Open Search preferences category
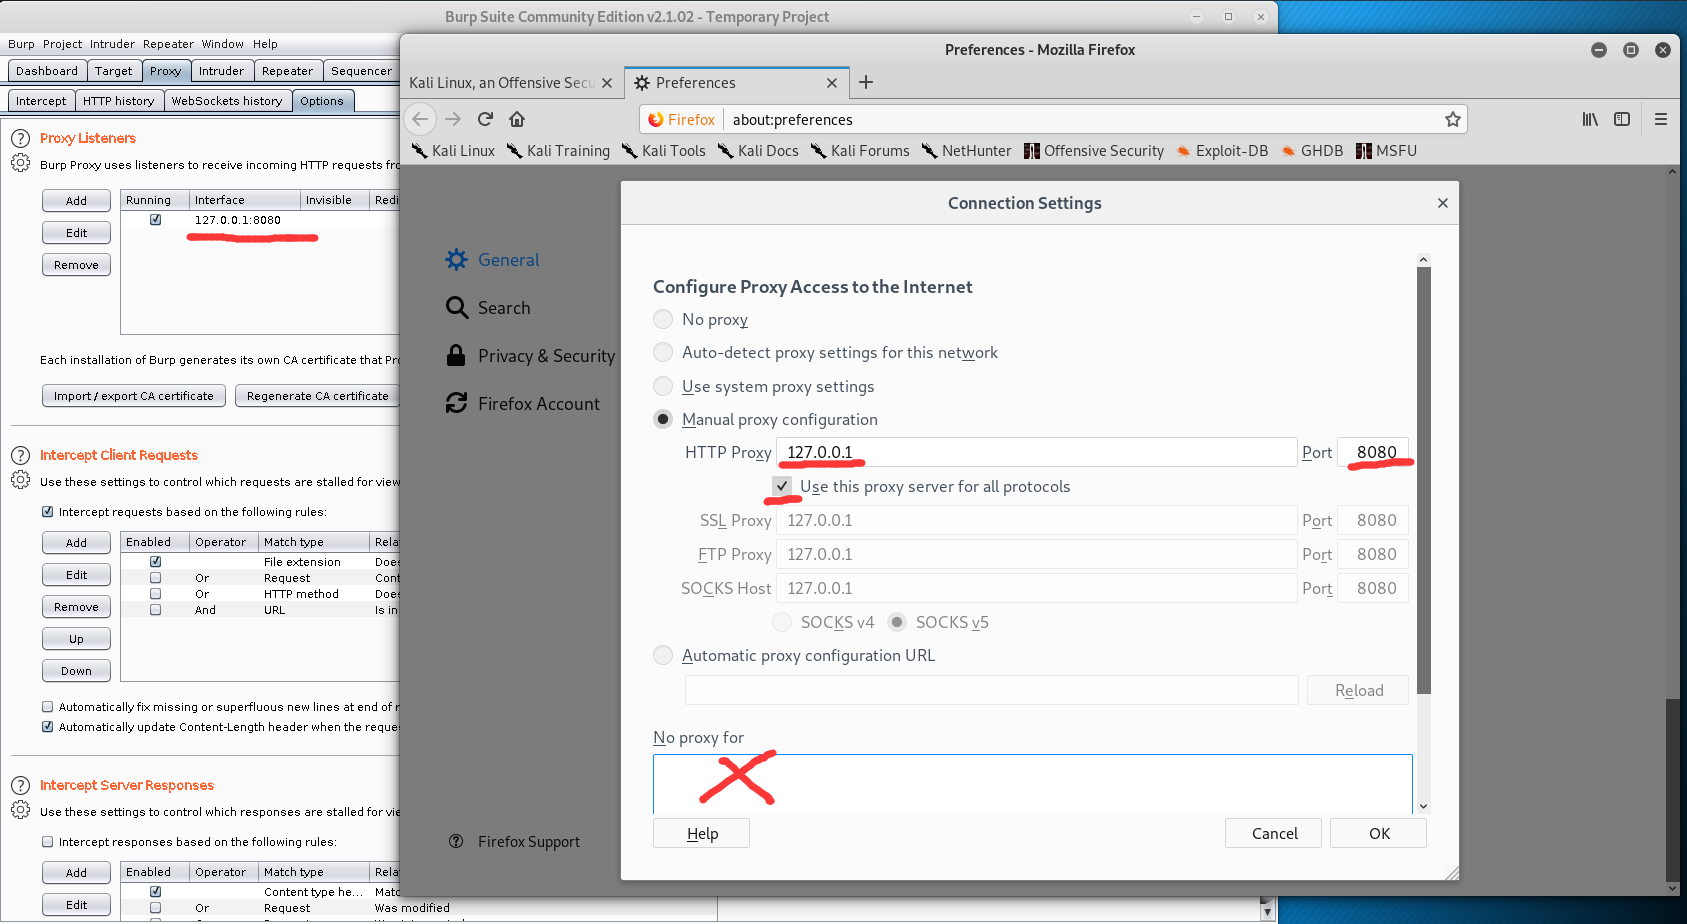Viewport: 1687px width, 924px height. pos(488,307)
